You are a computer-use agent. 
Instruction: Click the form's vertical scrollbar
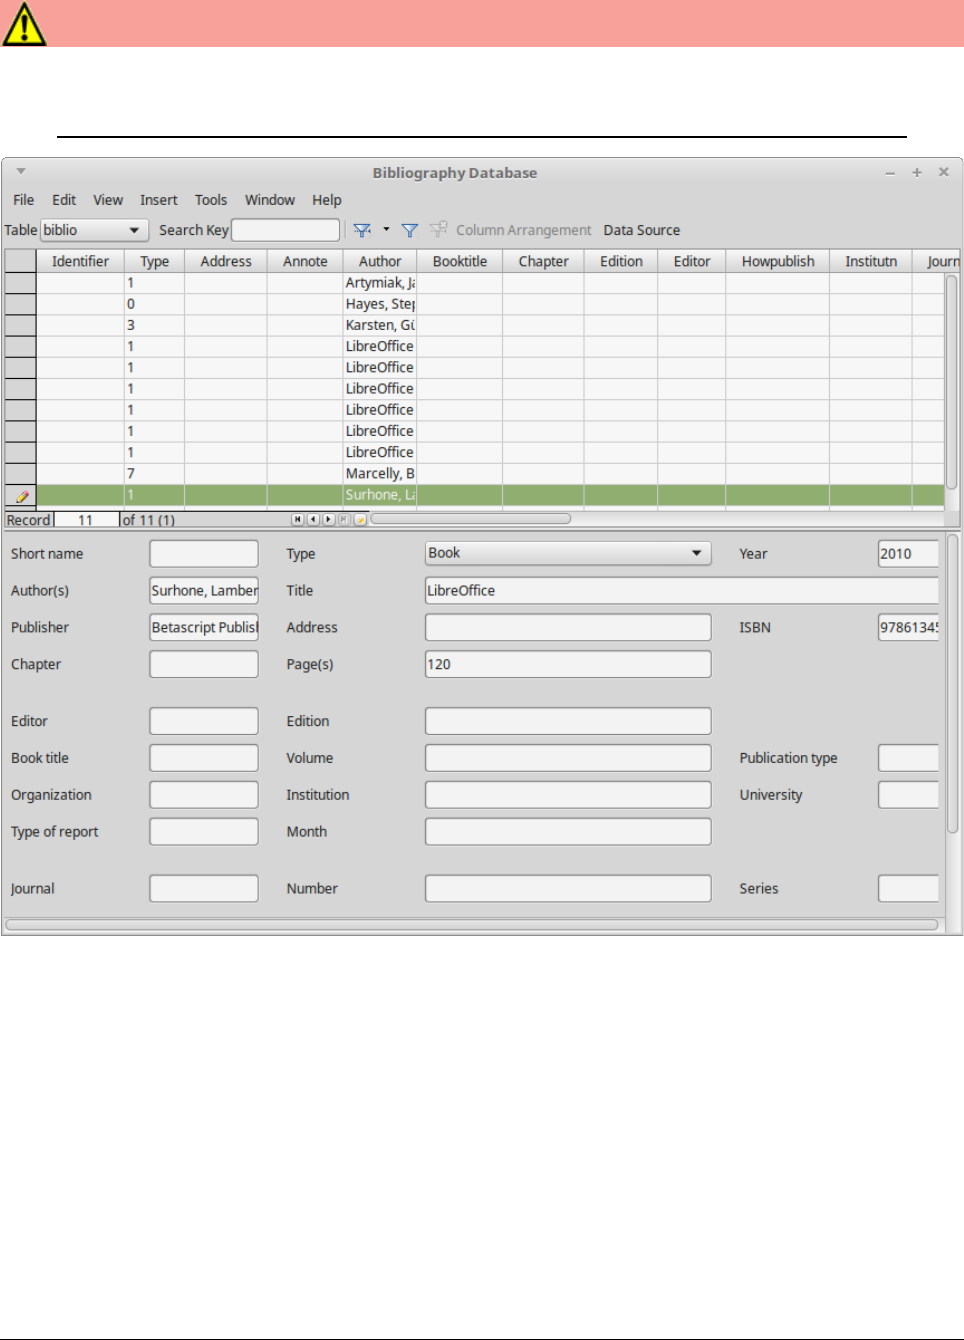[953, 684]
